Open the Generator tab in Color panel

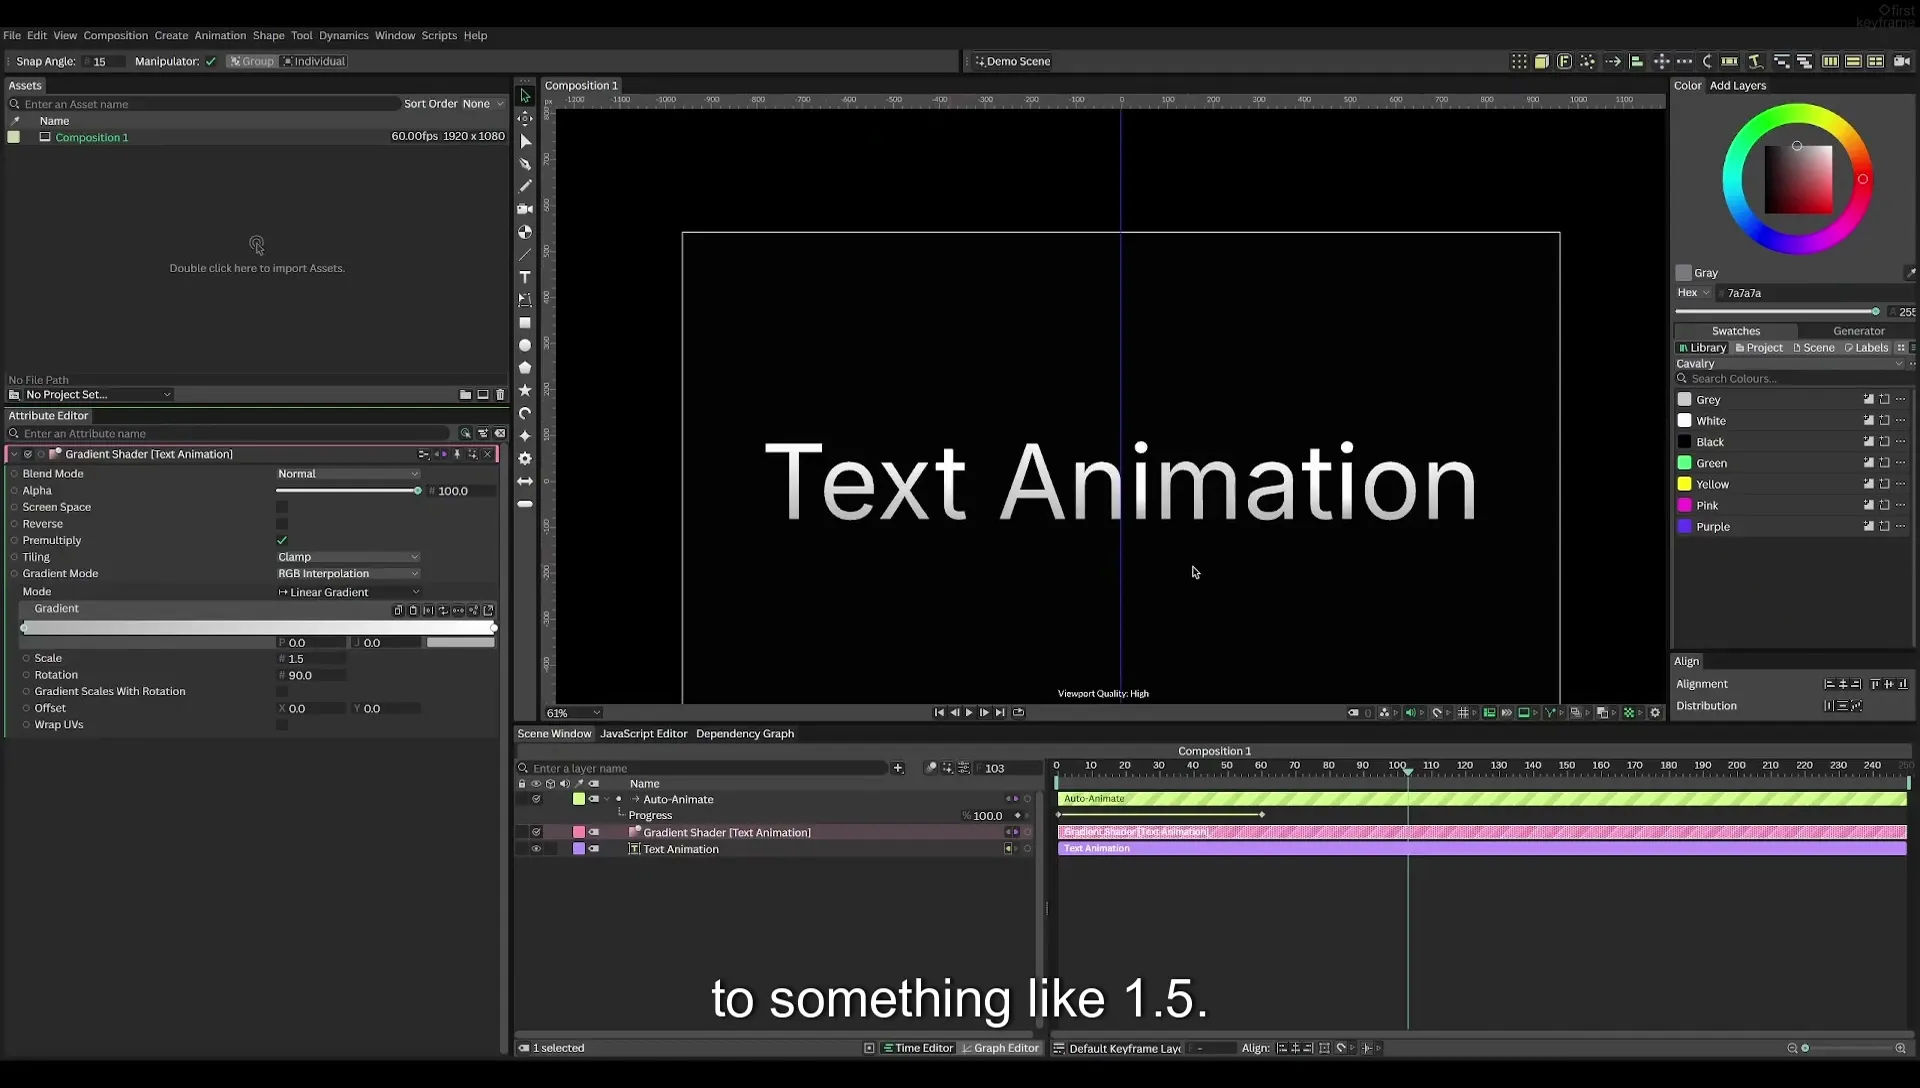(1858, 331)
